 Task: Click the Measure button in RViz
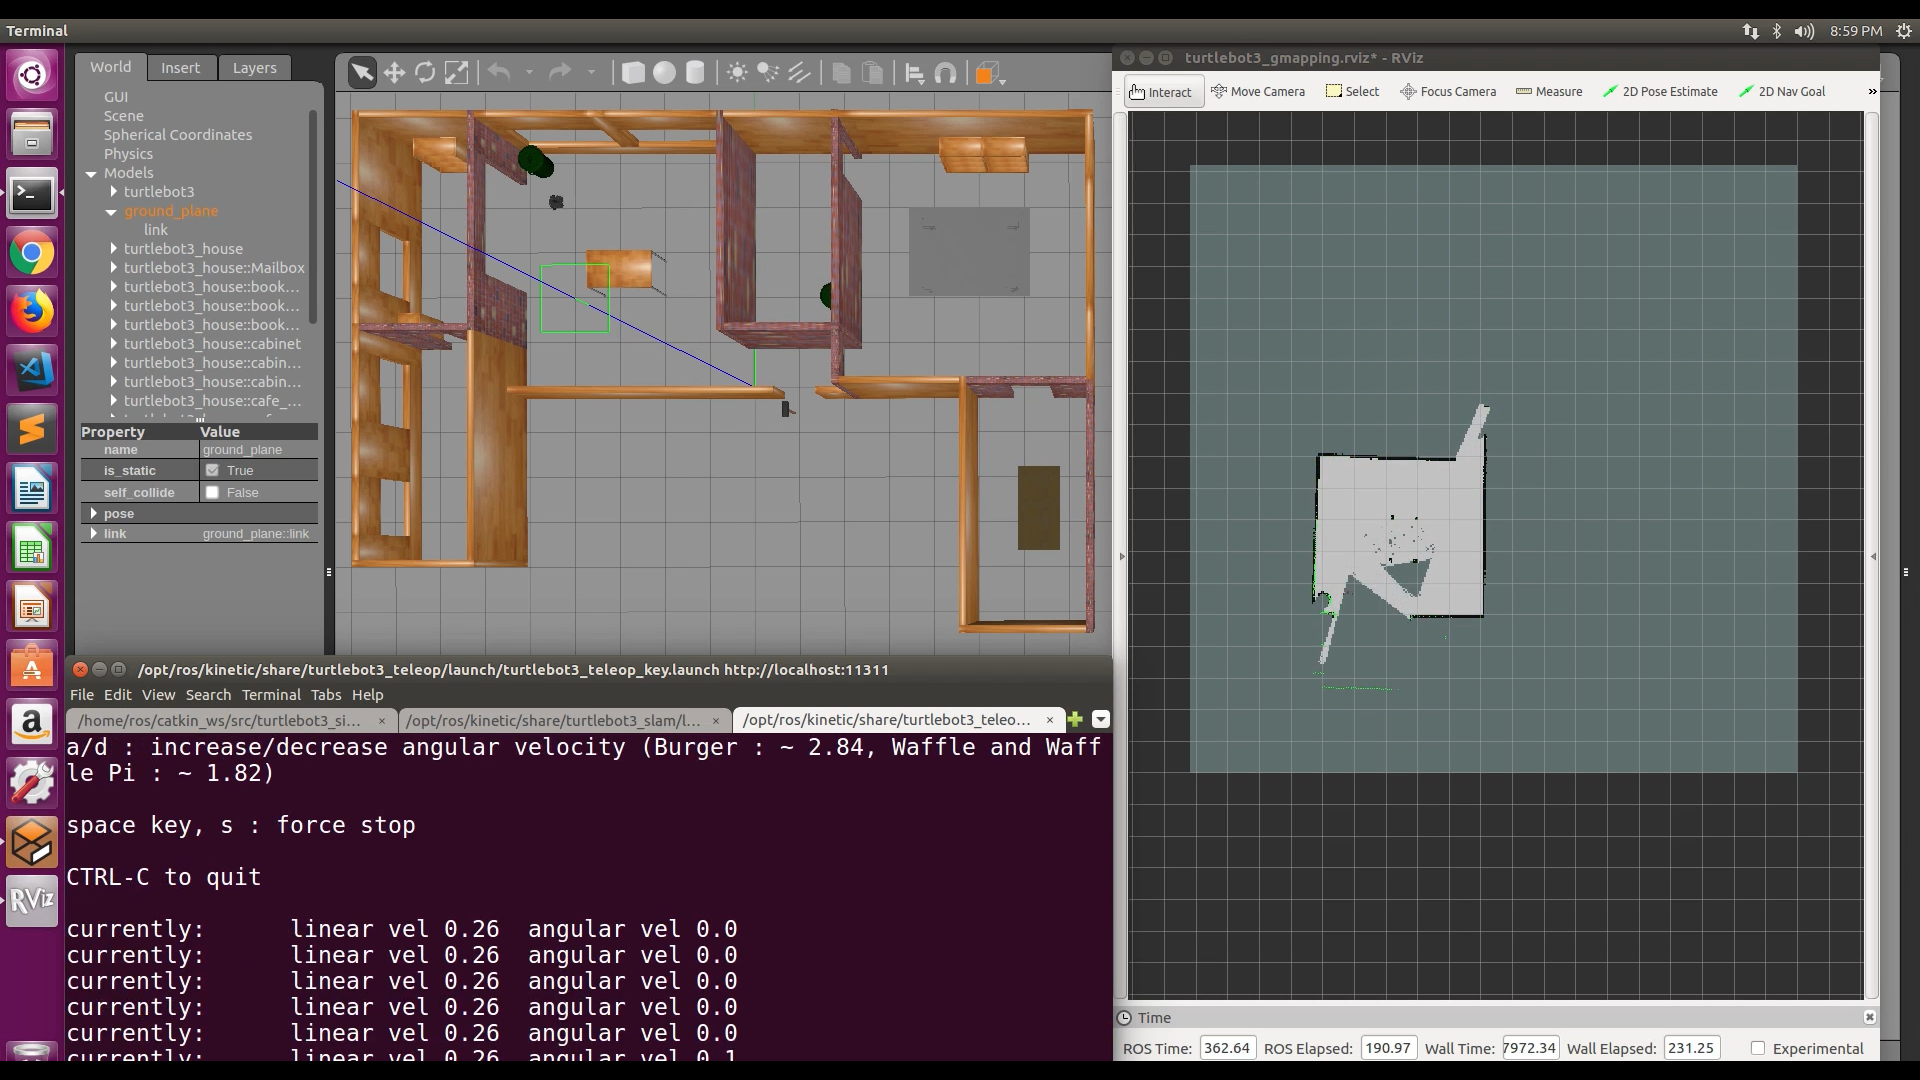(1549, 91)
